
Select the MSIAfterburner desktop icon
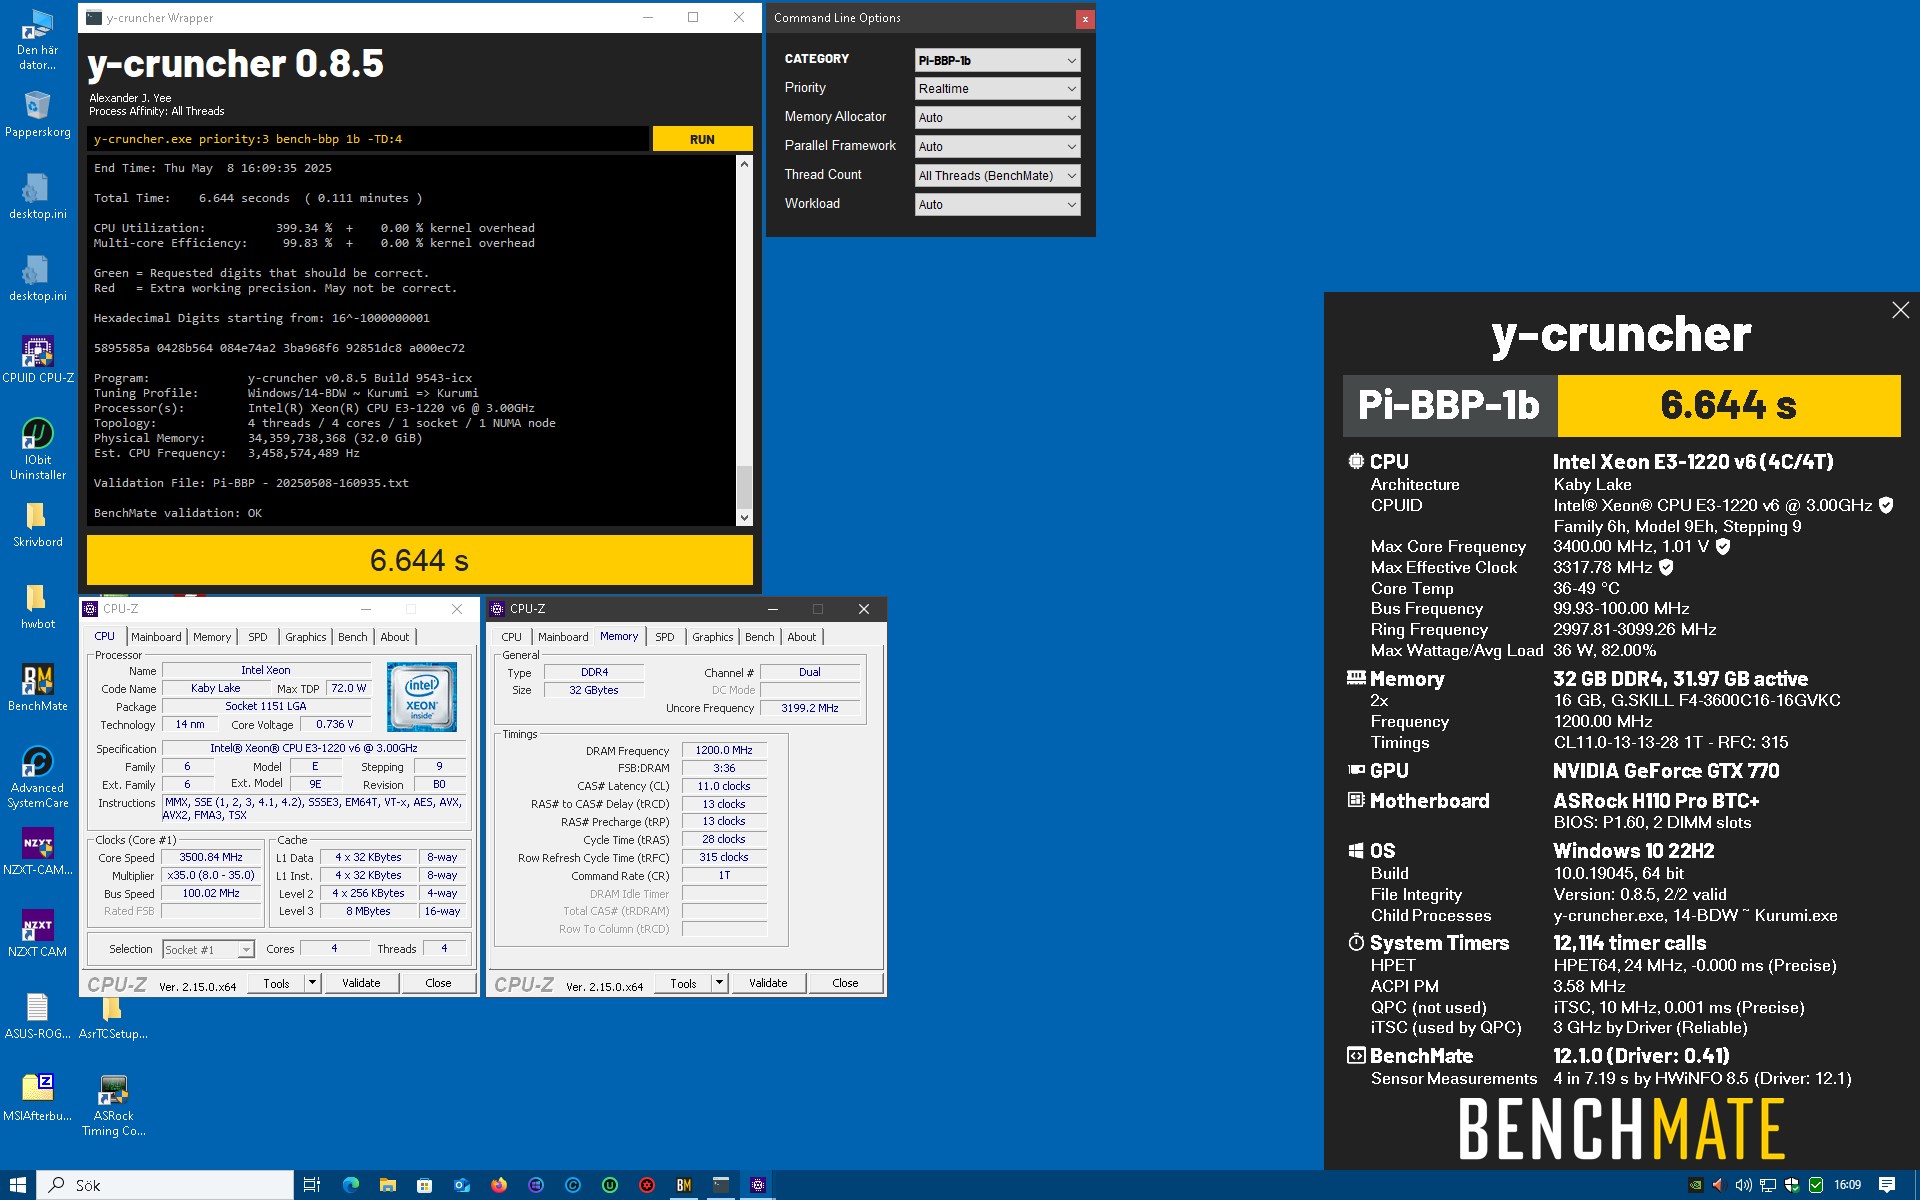pos(37,1098)
